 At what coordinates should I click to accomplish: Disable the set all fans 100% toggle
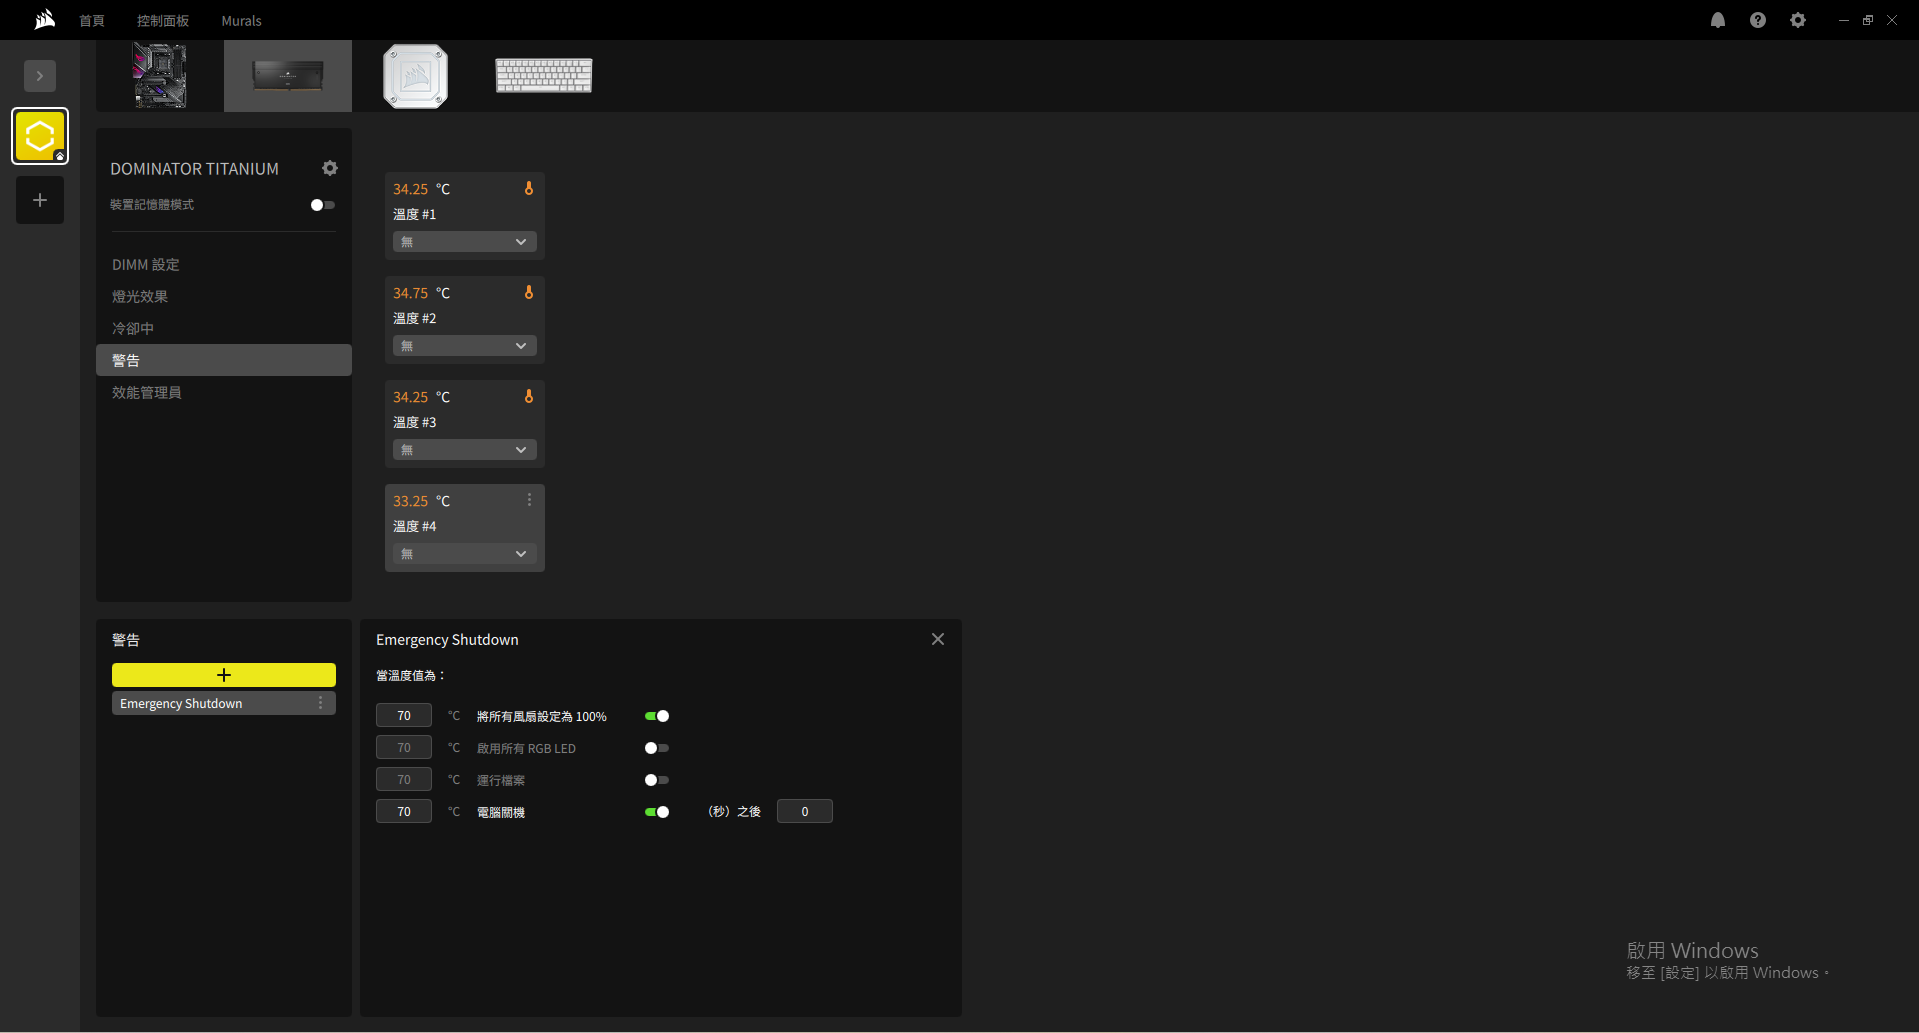(657, 716)
